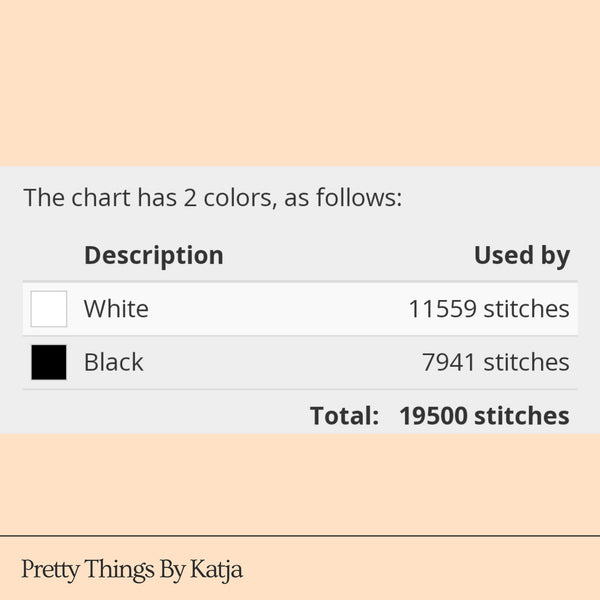Viewport: 600px width, 600px height.
Task: Click the horizontal divider line above the footer
Action: coord(300,536)
